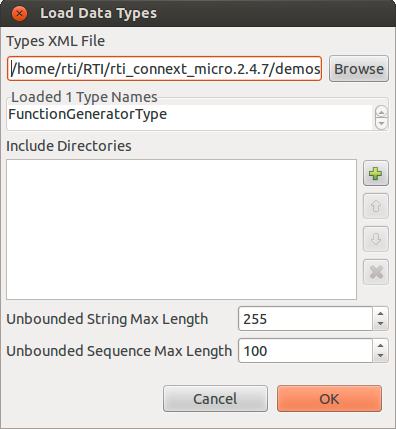Close the Load Data Types dialog
The width and height of the screenshot is (396, 429).
tap(19, 13)
